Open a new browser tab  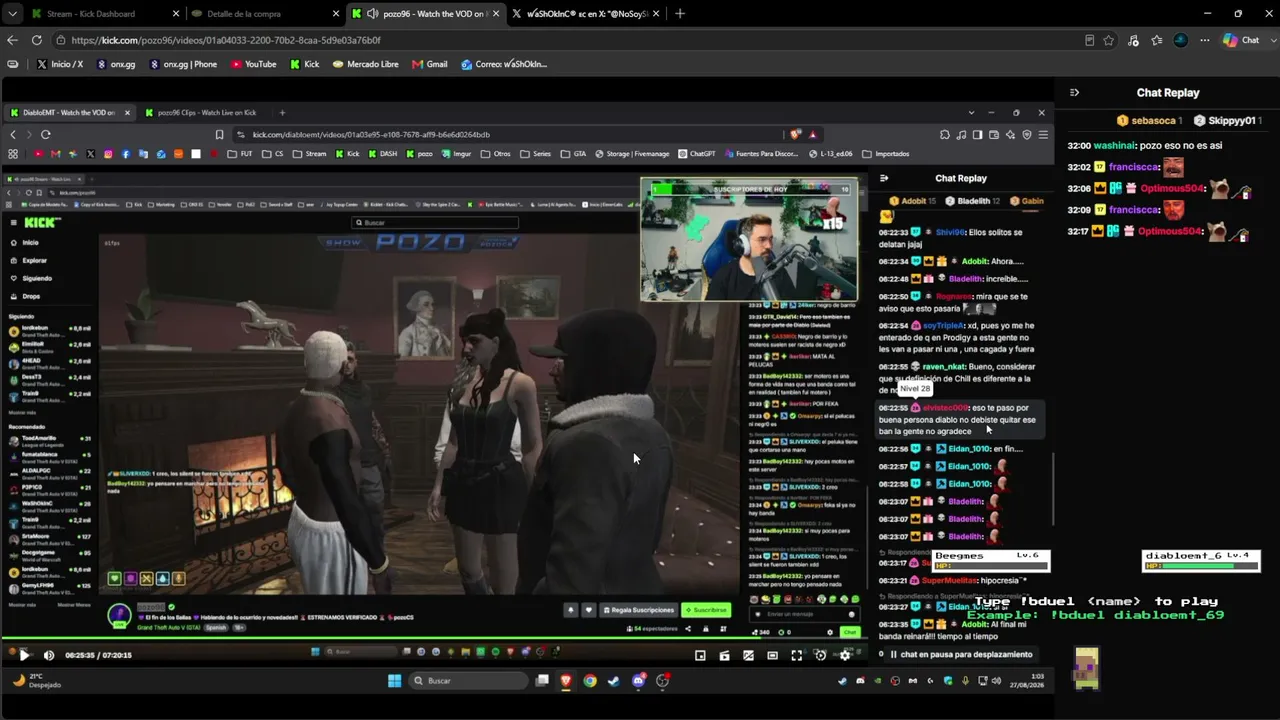click(x=680, y=14)
